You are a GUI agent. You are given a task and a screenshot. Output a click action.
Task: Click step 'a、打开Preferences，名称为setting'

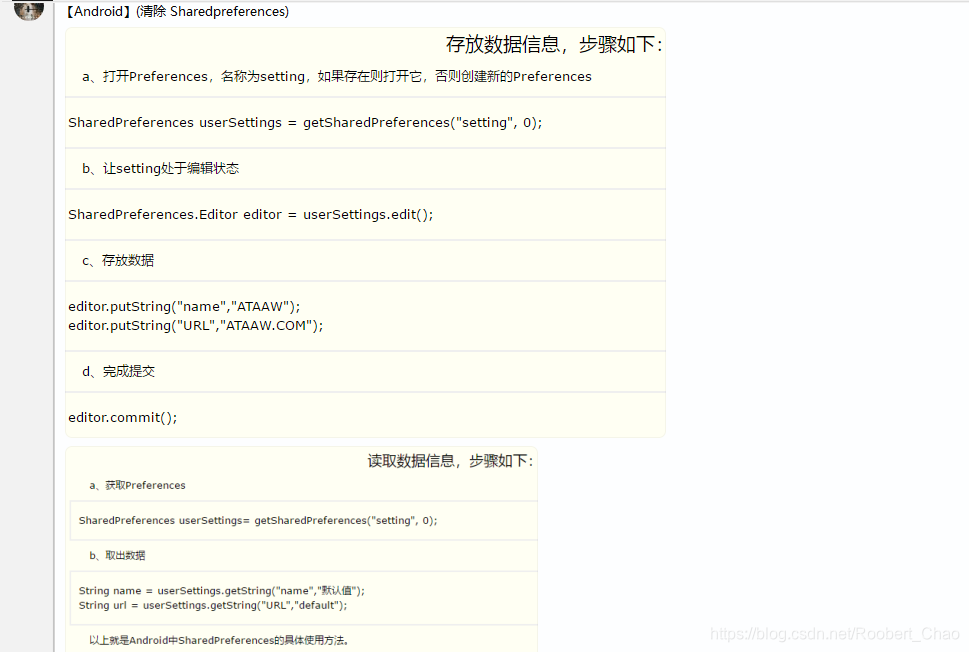coord(193,77)
